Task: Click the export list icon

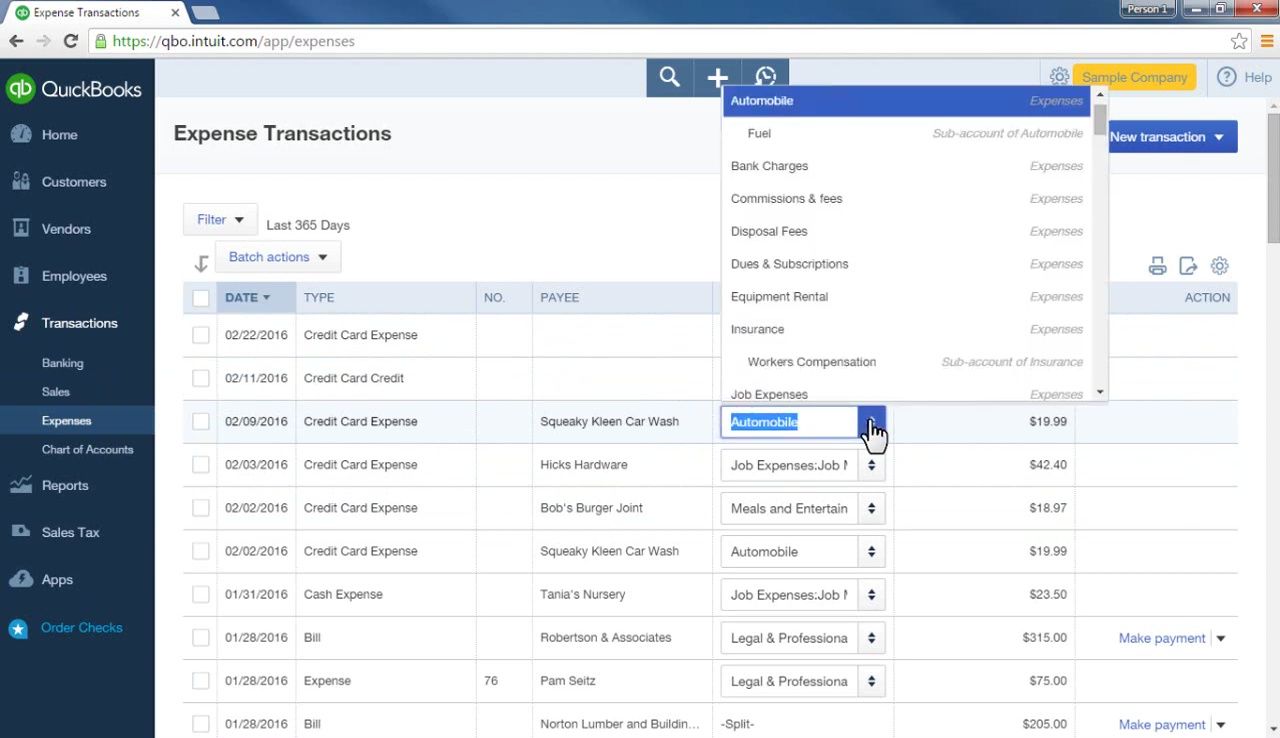Action: [1188, 266]
